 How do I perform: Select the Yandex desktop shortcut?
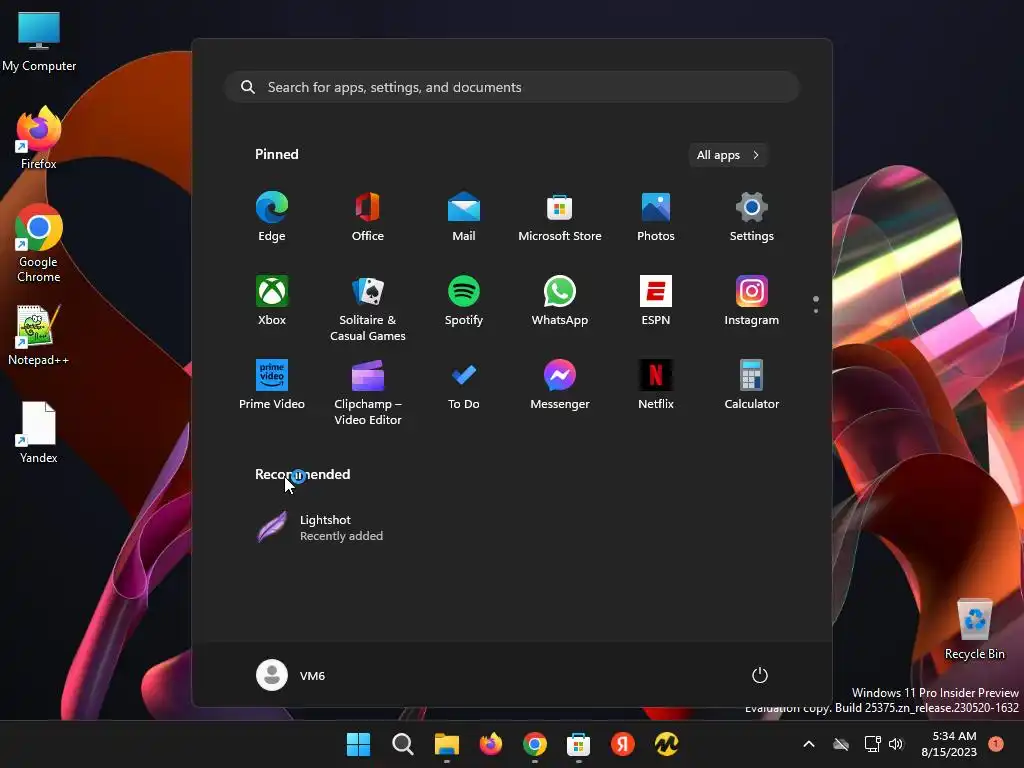pos(39,432)
